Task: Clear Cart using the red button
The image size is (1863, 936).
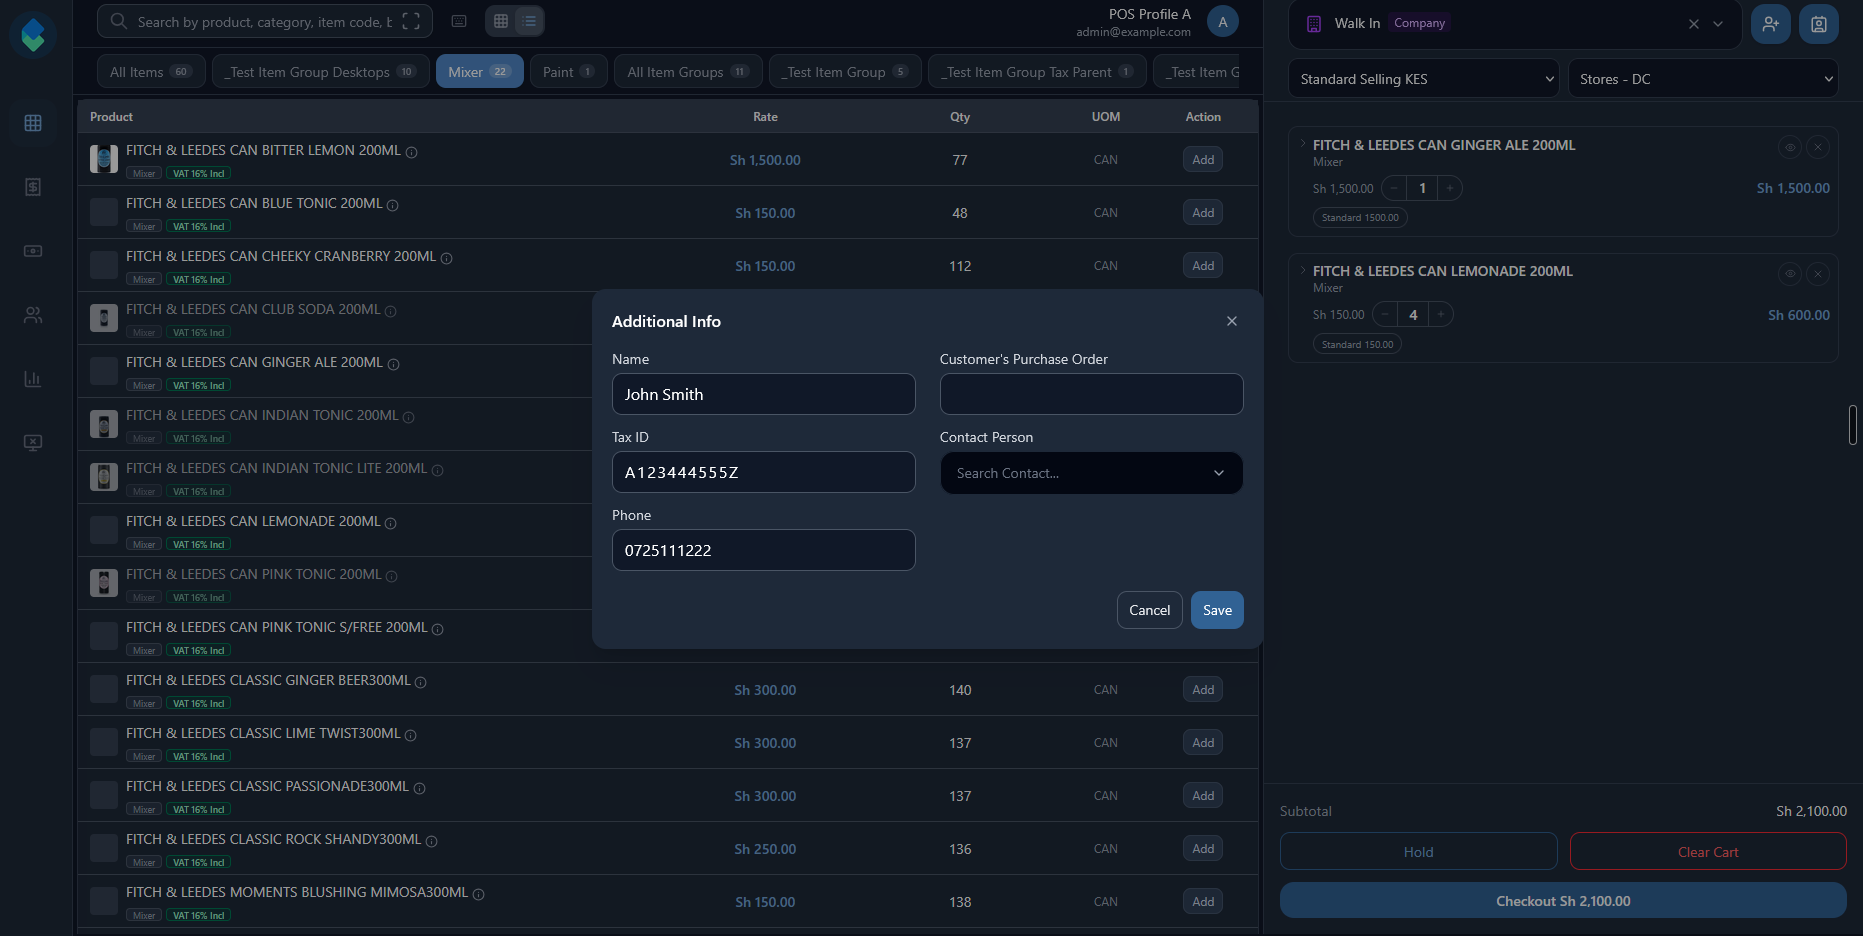Action: point(1708,852)
